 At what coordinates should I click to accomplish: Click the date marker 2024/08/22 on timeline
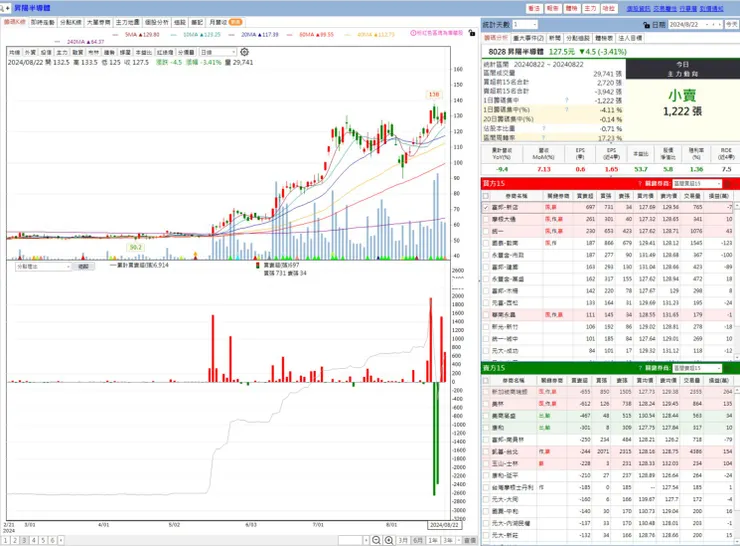tap(444, 525)
